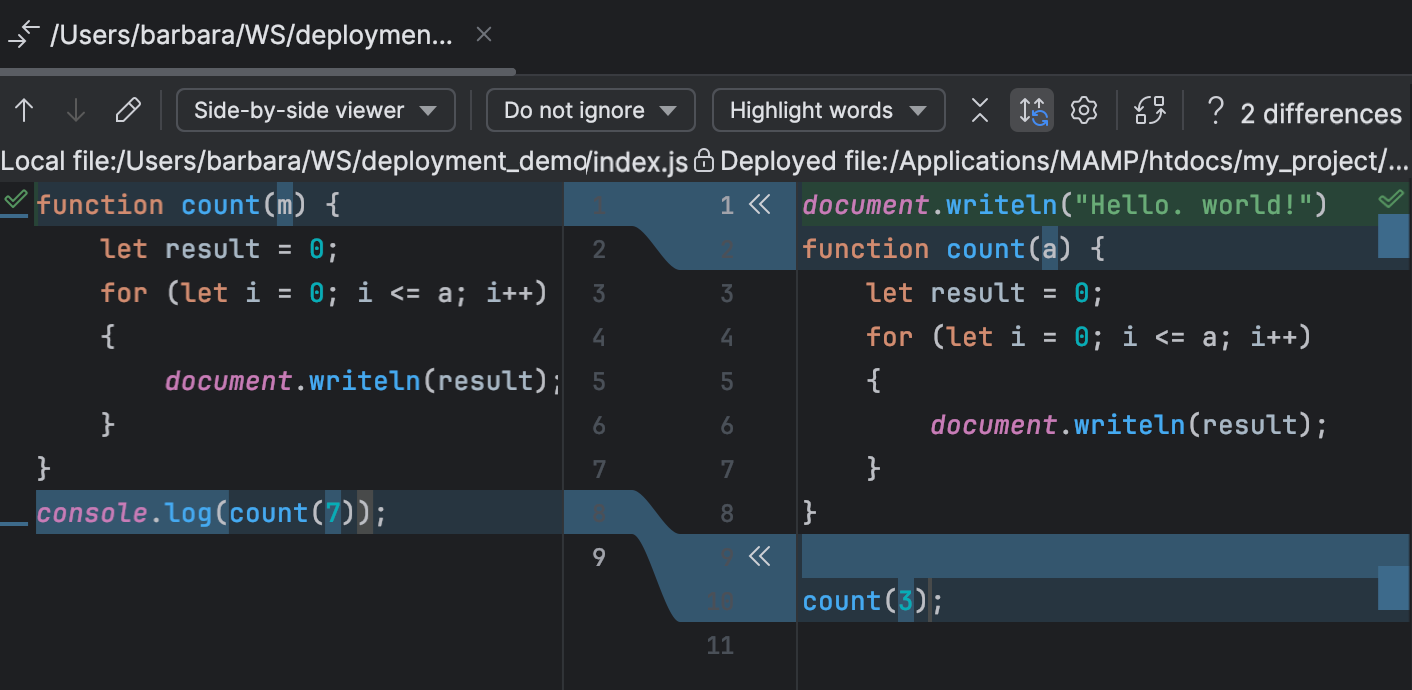Click lower blue marker in right error stripe
The image size is (1412, 690).
coord(1393,587)
